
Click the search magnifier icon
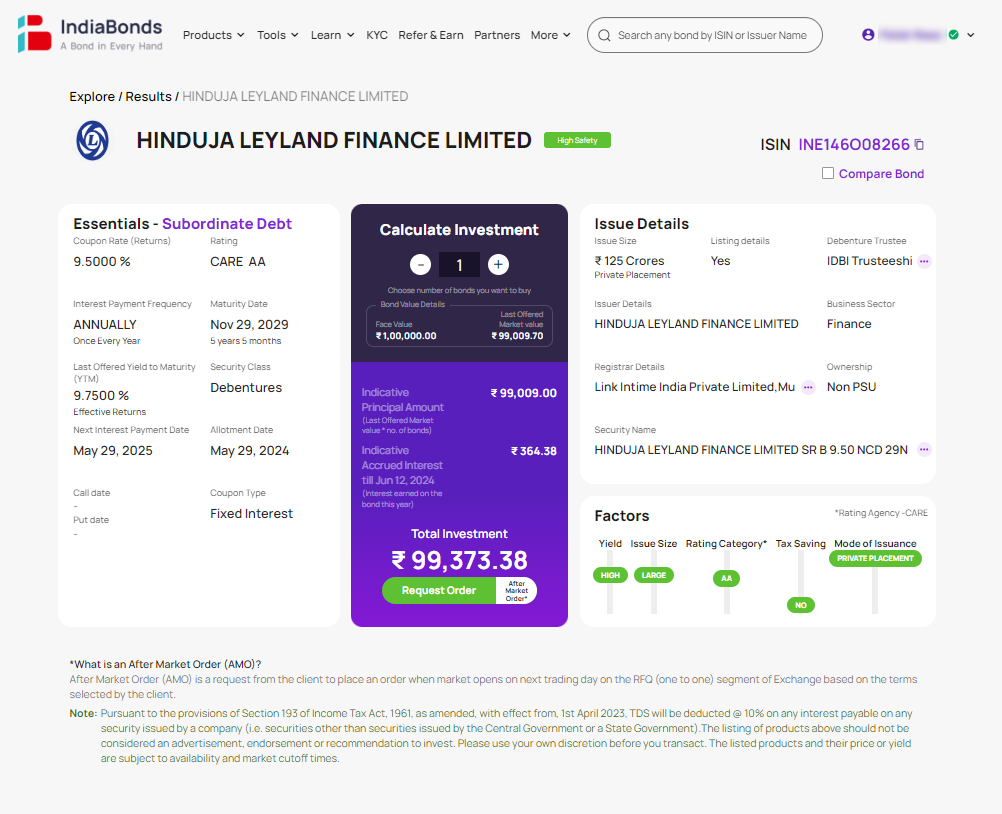click(604, 36)
